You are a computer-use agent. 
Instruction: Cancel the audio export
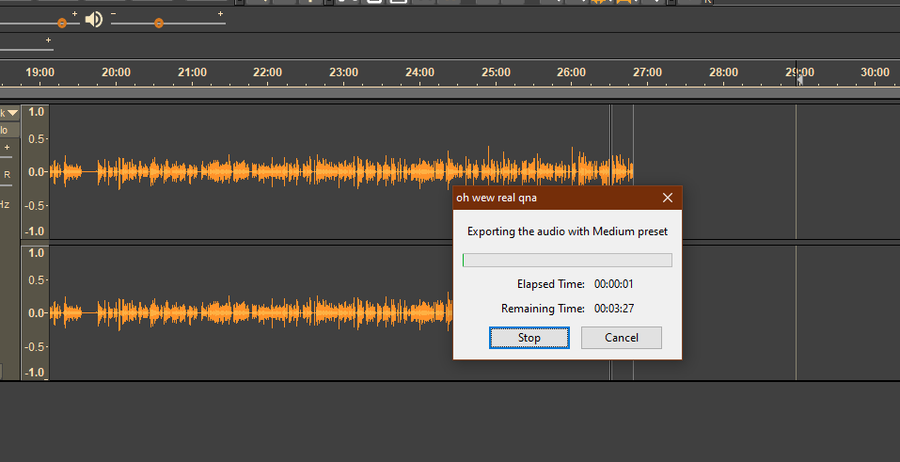[621, 337]
